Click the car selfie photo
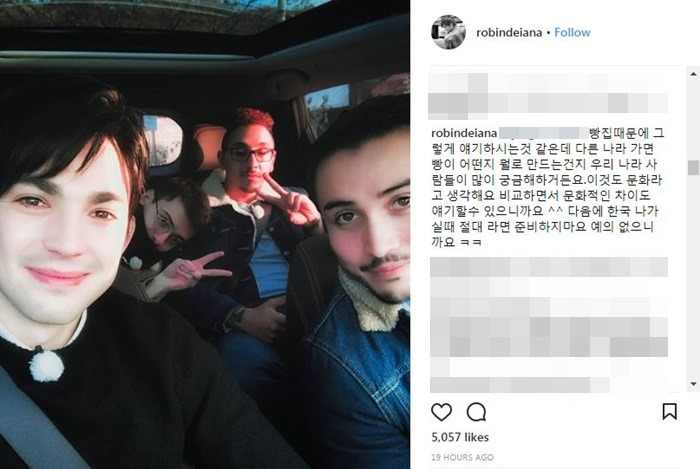This screenshot has width=700, height=469. 205,234
